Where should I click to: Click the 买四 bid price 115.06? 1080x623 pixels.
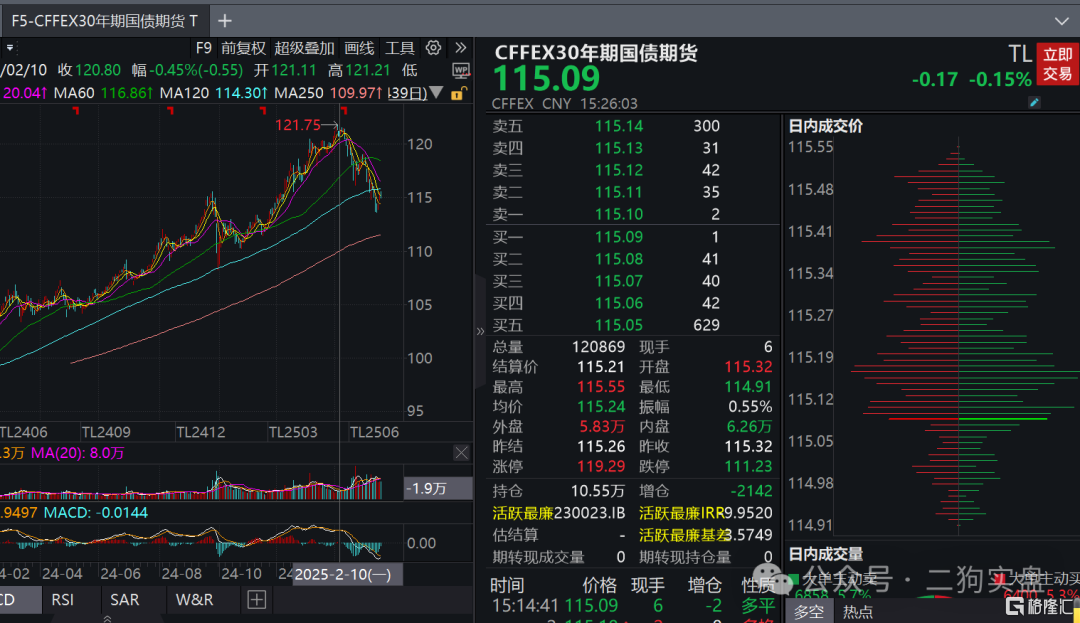click(x=619, y=303)
